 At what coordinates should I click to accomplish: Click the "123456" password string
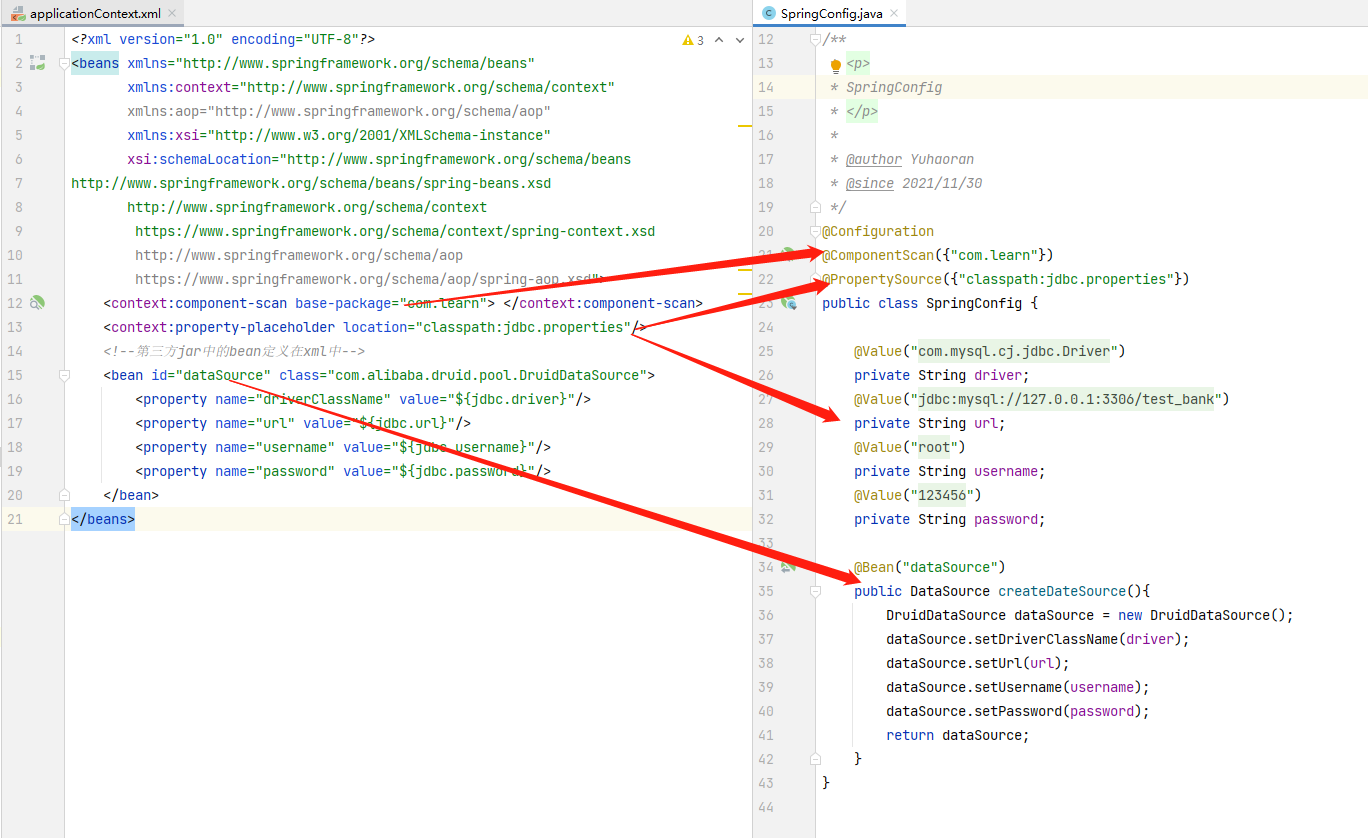click(x=942, y=495)
